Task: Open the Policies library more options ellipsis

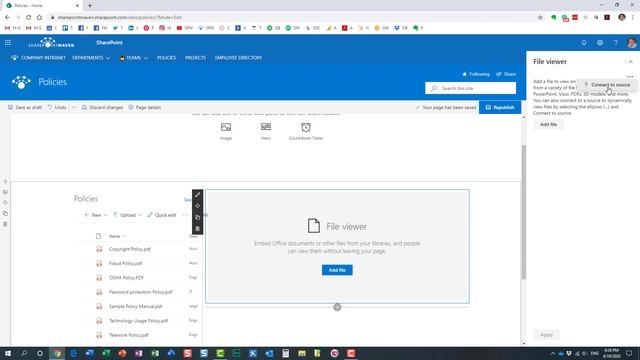Action: (x=185, y=215)
